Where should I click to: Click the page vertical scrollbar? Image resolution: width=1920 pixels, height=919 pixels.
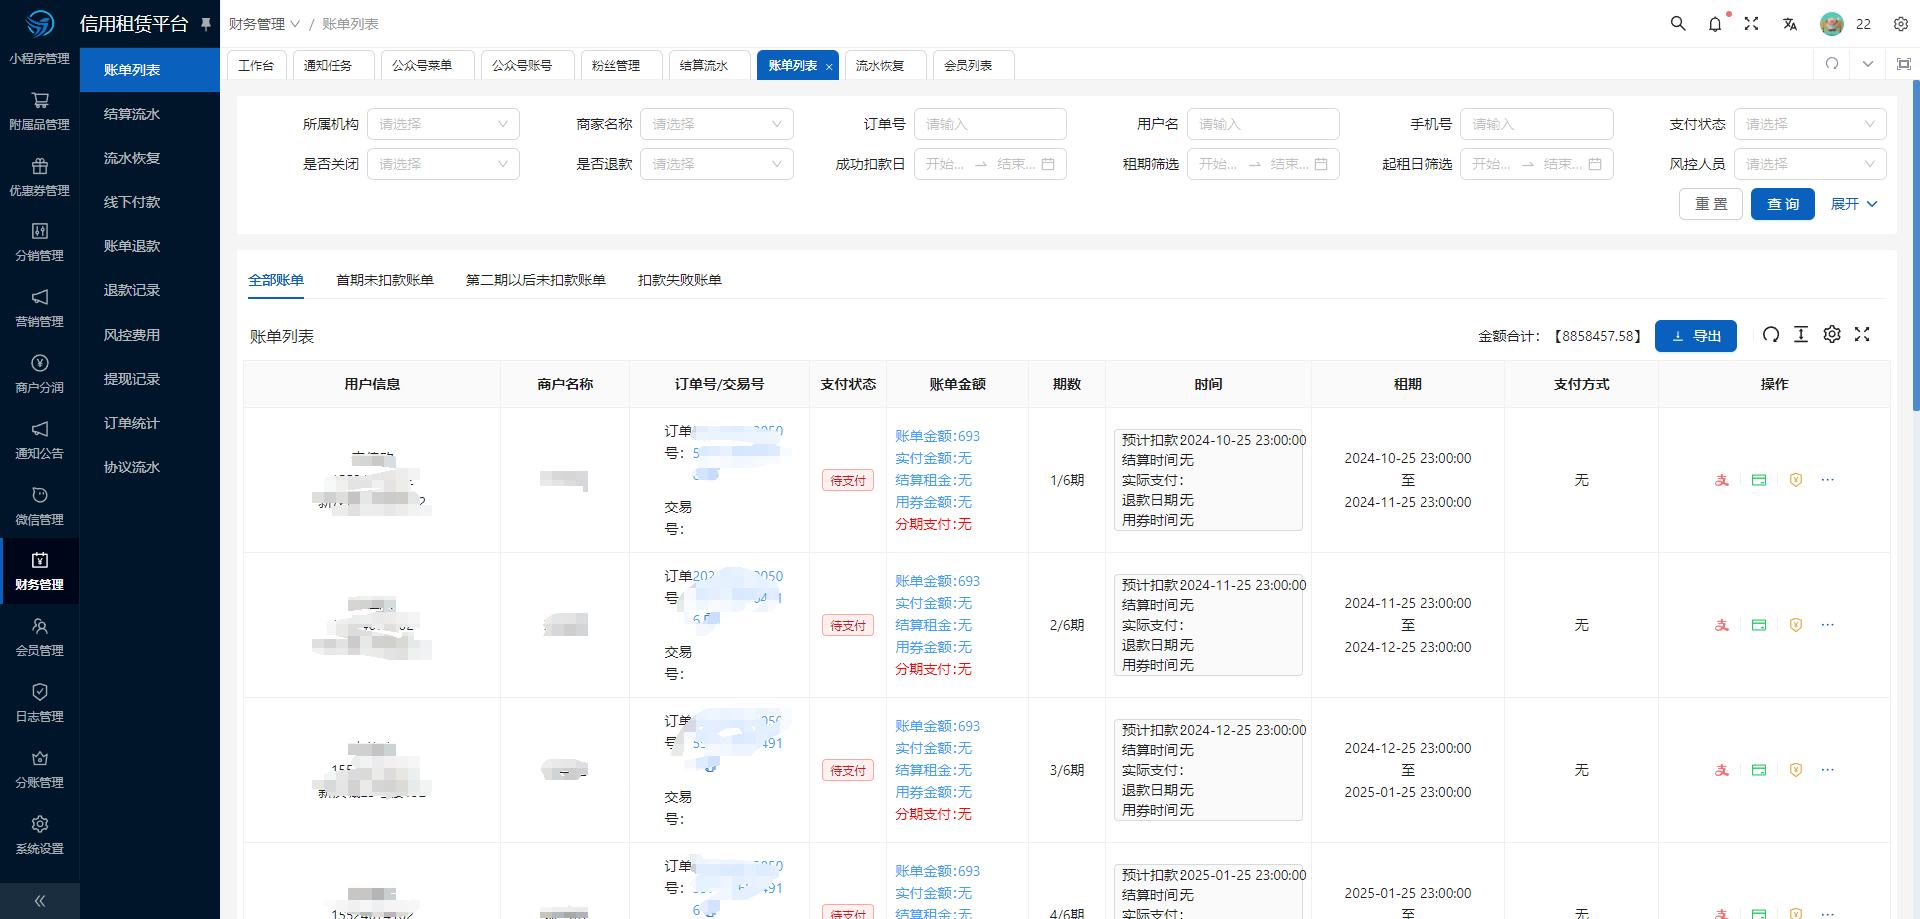[x=1916, y=245]
